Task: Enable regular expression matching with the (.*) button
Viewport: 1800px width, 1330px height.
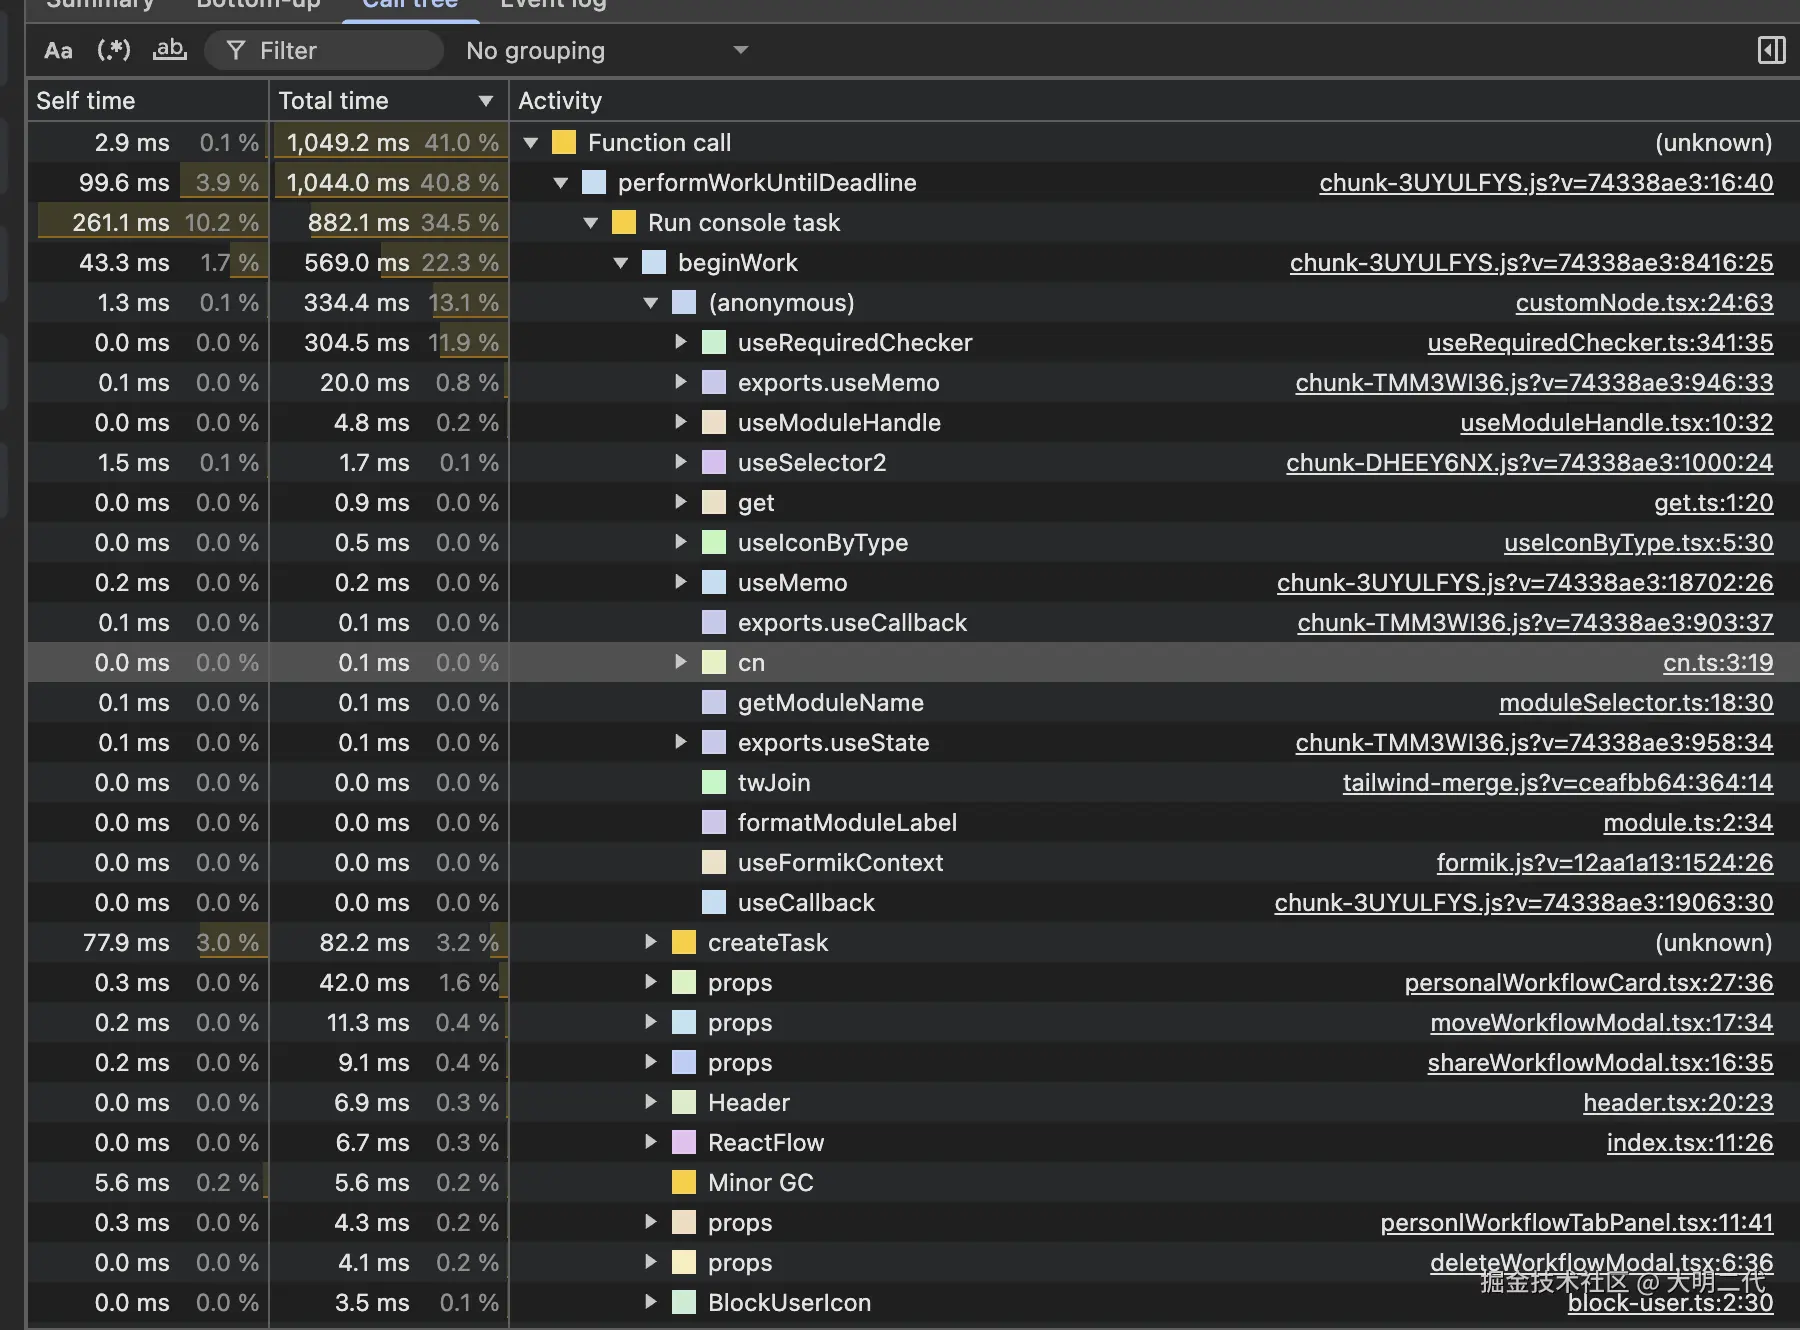Action: coord(113,50)
